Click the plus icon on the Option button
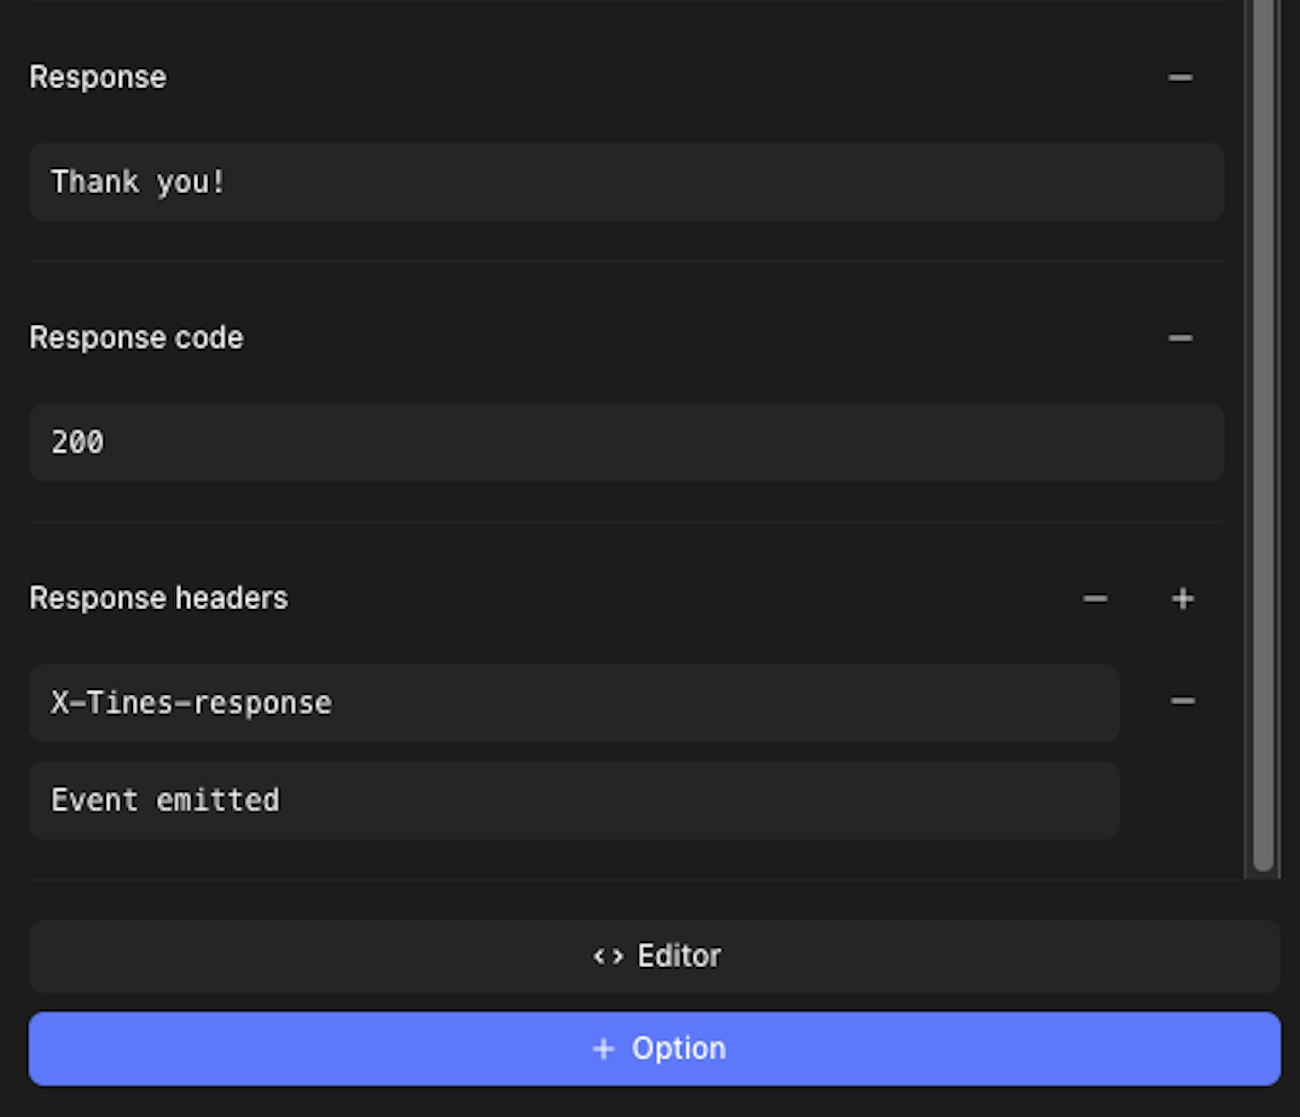1300x1117 pixels. (x=603, y=1049)
